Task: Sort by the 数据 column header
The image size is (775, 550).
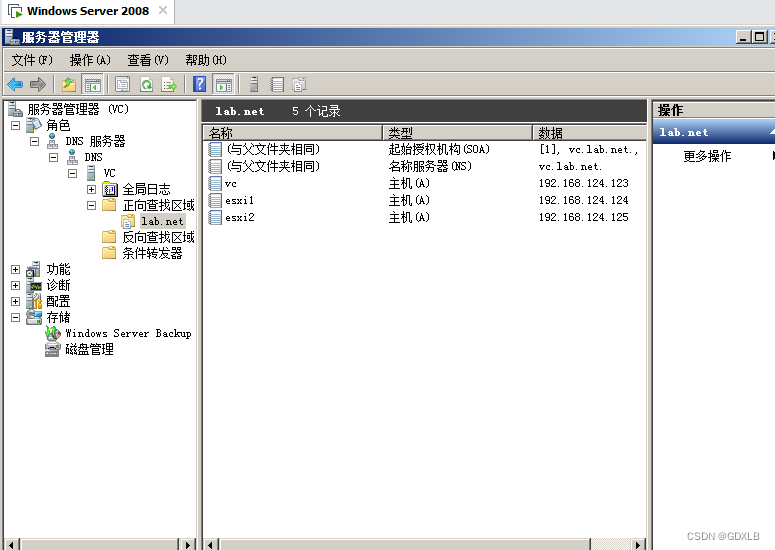Action: [x=590, y=133]
